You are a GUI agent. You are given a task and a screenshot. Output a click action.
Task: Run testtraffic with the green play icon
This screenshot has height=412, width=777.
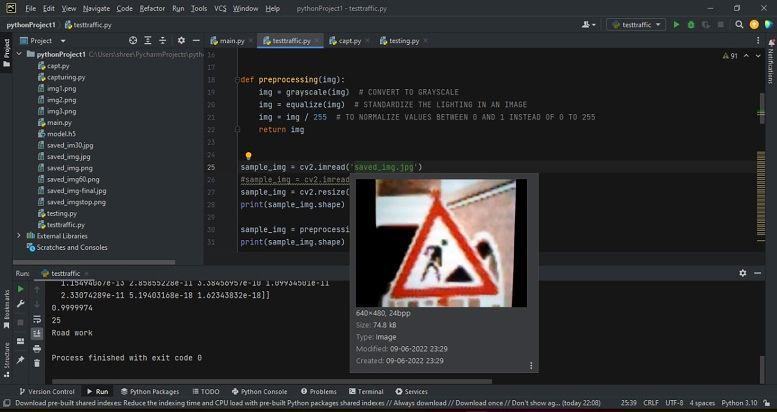point(676,24)
